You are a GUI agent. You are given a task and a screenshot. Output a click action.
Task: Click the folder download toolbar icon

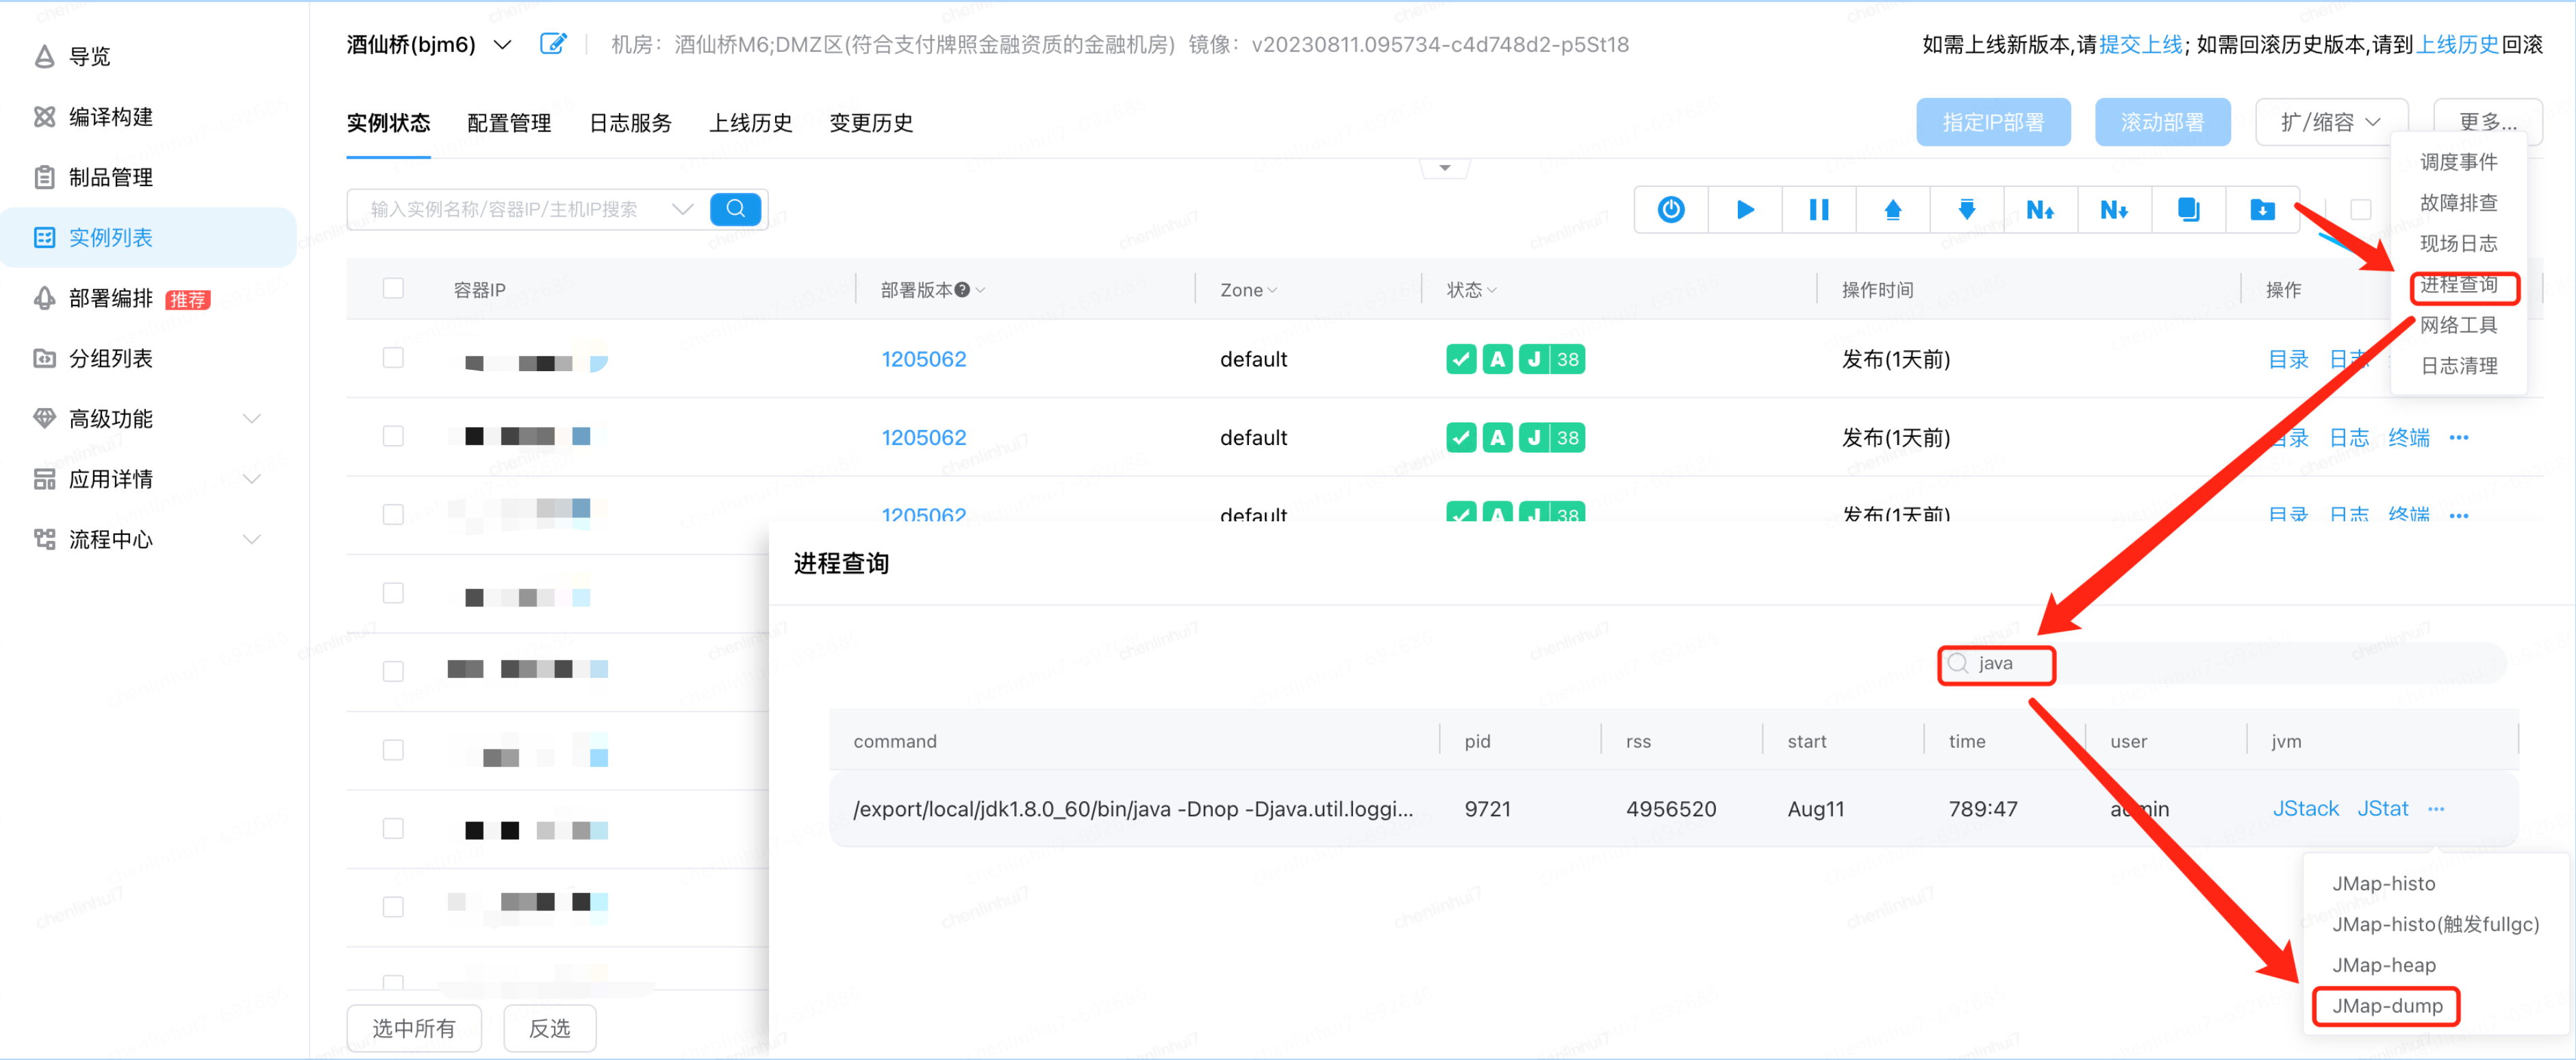tap(2262, 209)
